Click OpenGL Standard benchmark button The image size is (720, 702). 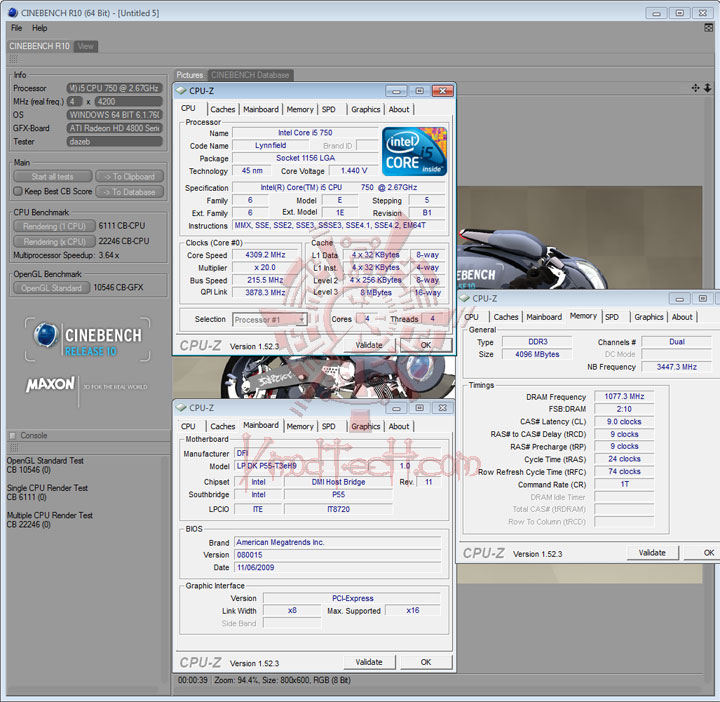tap(51, 288)
